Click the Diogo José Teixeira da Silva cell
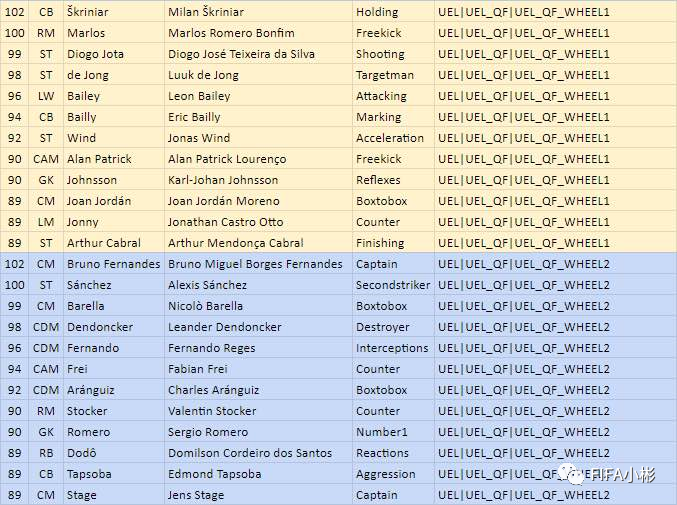 (x=258, y=54)
